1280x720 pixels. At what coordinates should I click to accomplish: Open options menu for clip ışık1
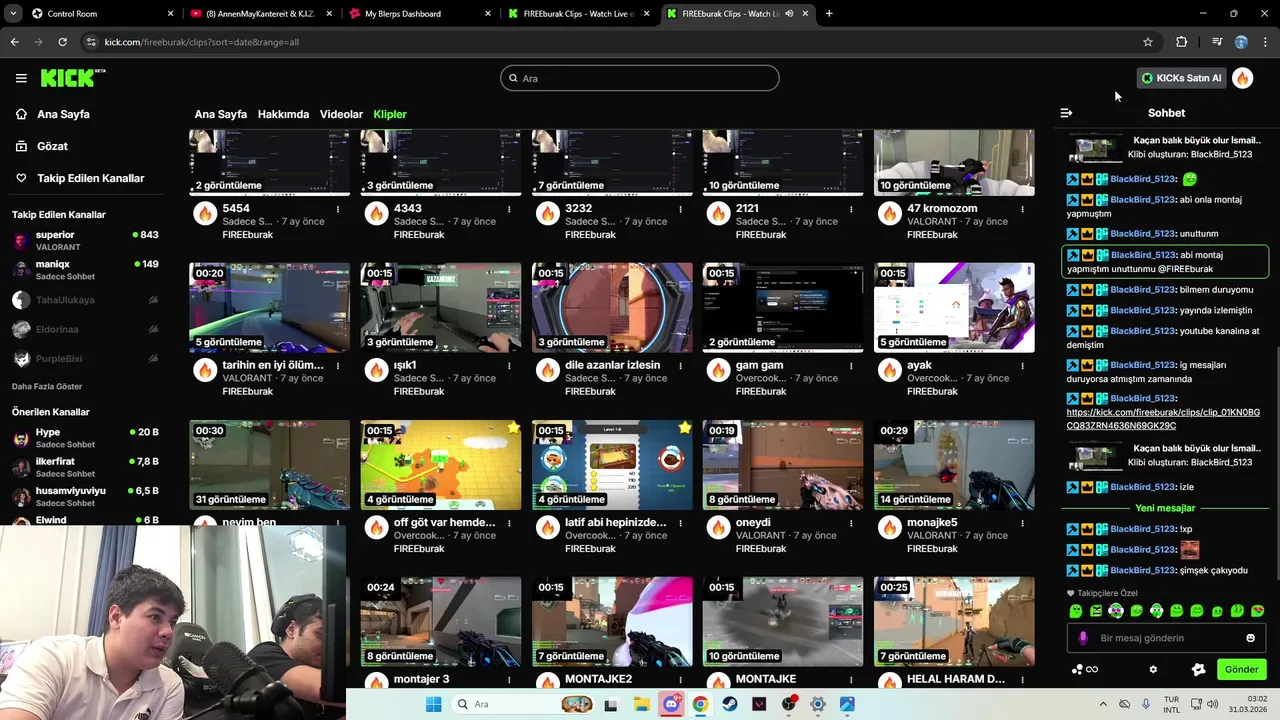pyautogui.click(x=509, y=366)
